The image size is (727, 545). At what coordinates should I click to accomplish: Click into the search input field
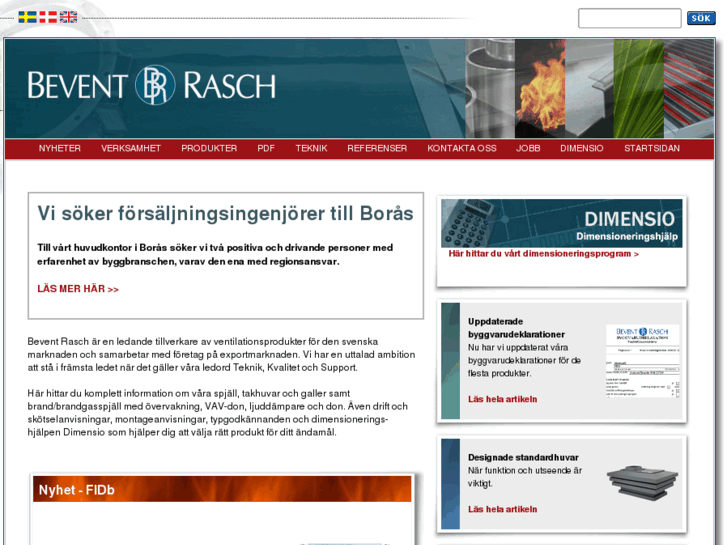click(x=629, y=18)
